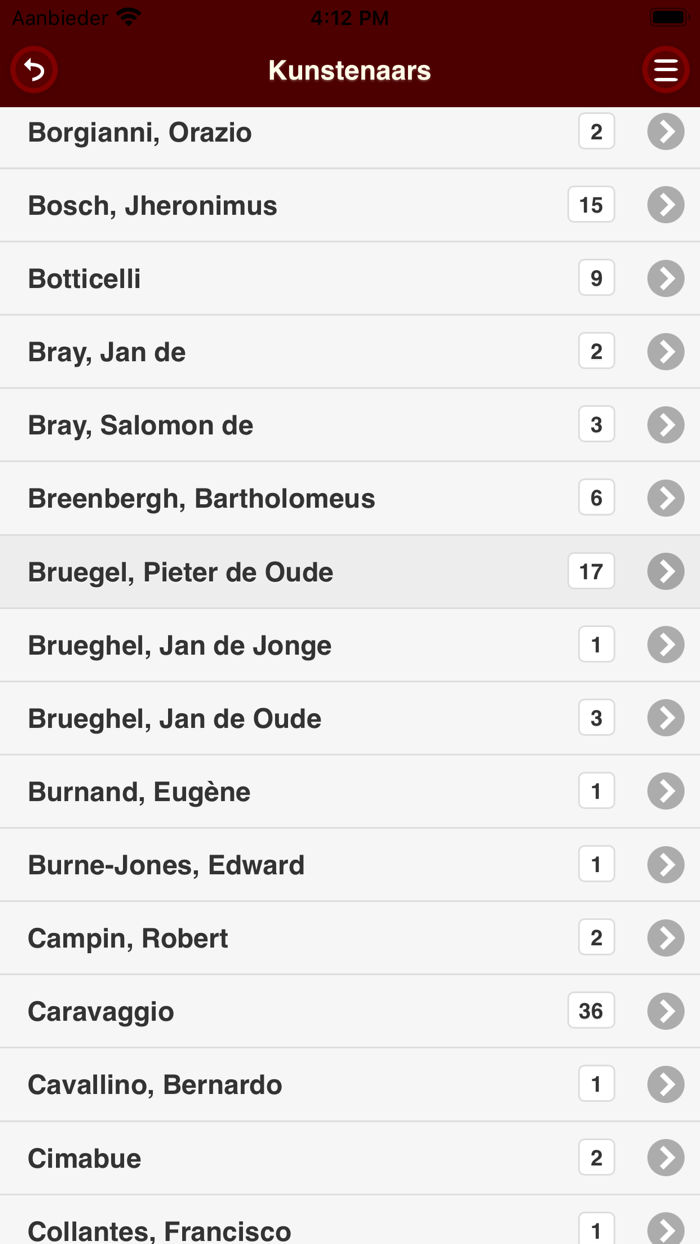Open Brueghel, Jan de Jonge artist name
Viewport: 700px width, 1244px height.
[x=179, y=645]
